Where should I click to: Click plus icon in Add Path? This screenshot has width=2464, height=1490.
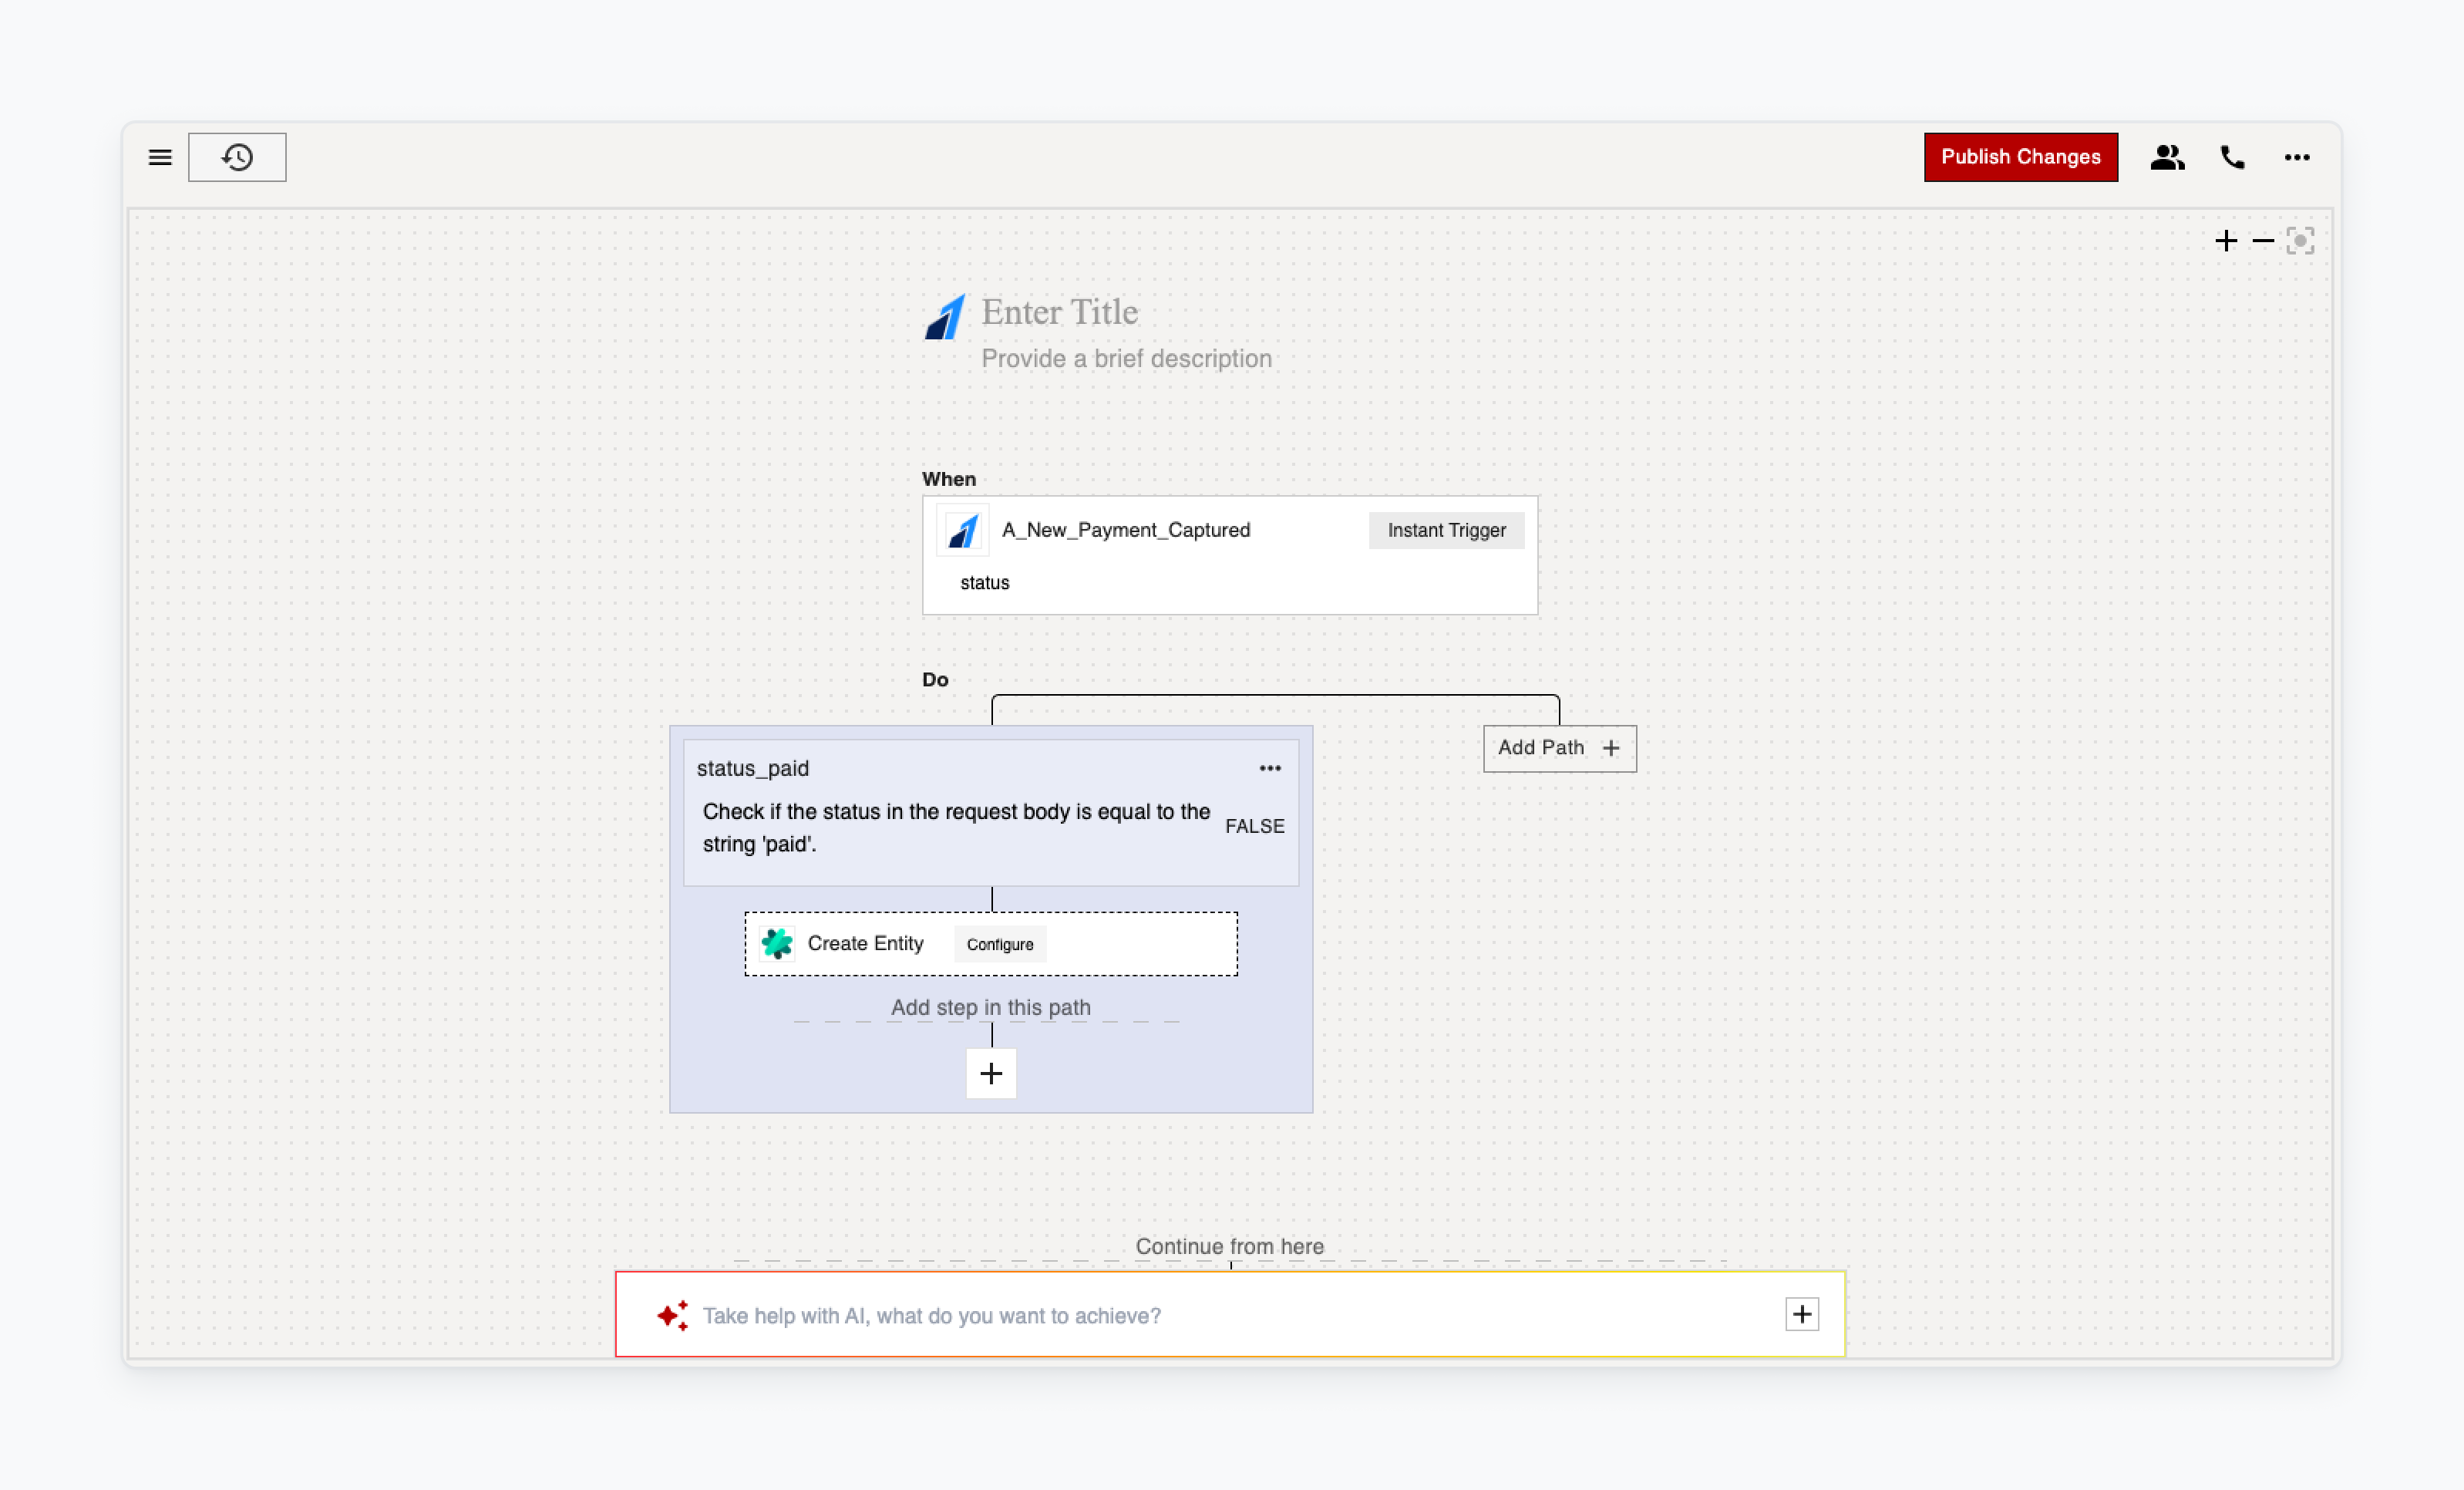pos(1610,748)
